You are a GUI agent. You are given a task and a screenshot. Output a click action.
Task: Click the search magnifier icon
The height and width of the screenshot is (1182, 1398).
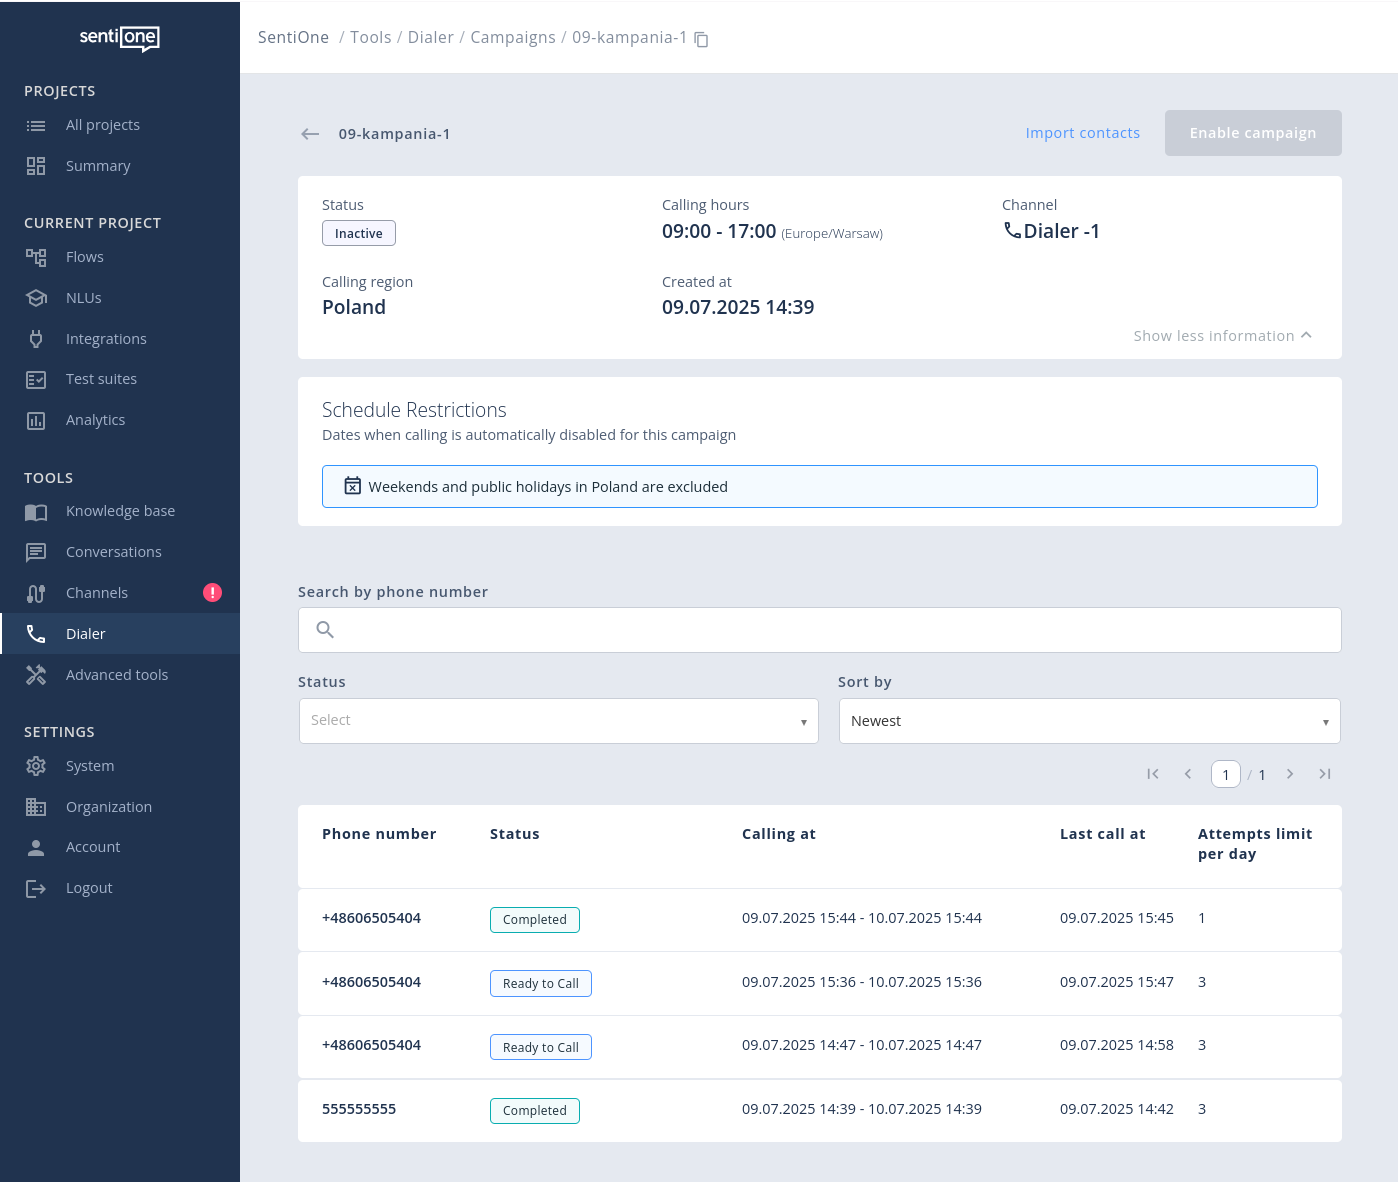tap(325, 630)
